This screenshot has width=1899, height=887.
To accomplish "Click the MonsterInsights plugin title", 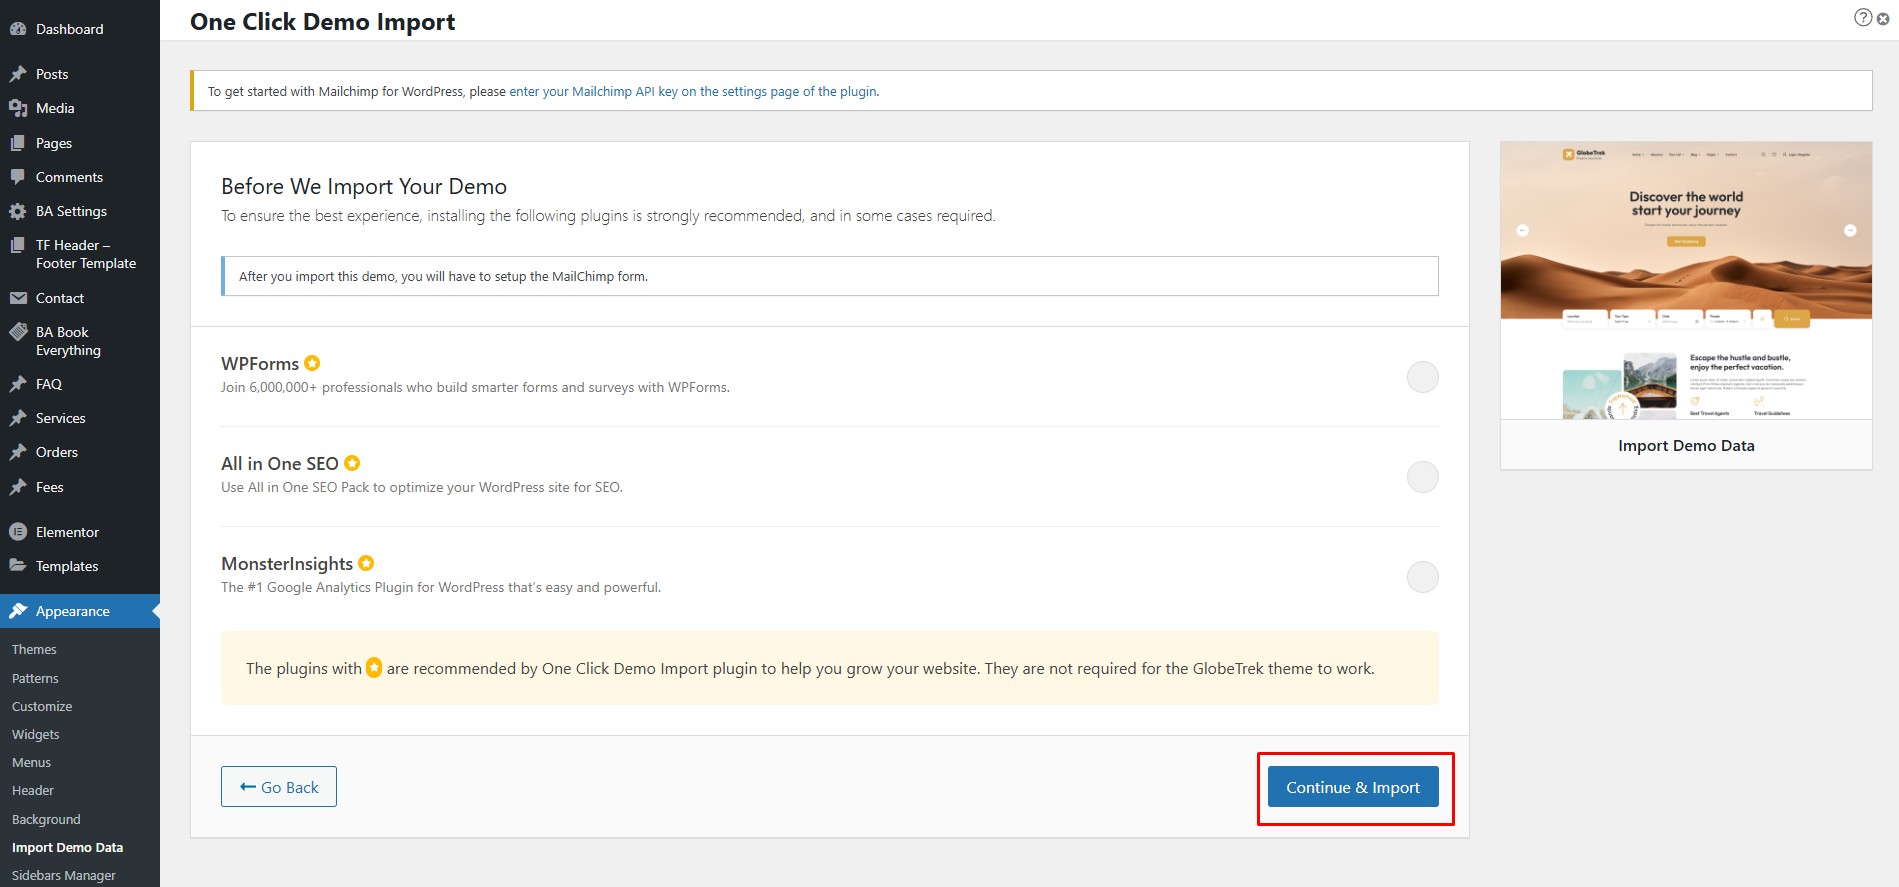I will 287,564.
